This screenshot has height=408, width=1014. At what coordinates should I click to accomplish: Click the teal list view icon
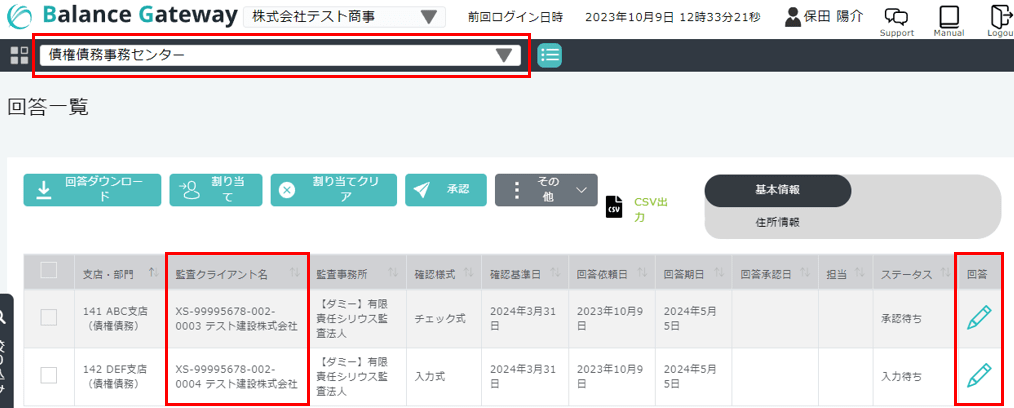point(549,55)
